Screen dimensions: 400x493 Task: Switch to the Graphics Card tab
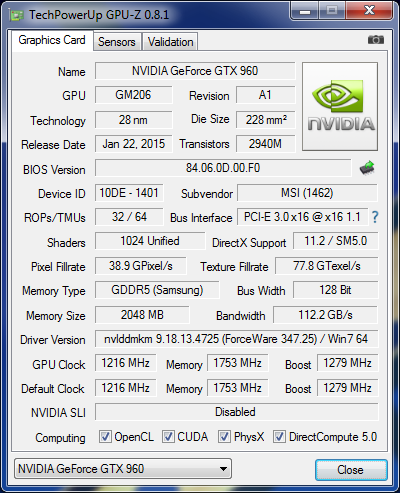tap(52, 40)
